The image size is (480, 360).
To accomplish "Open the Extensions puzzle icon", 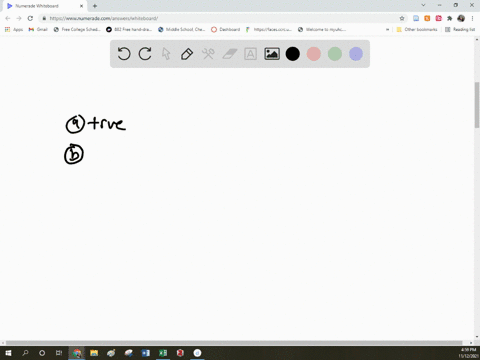I will click(x=450, y=18).
